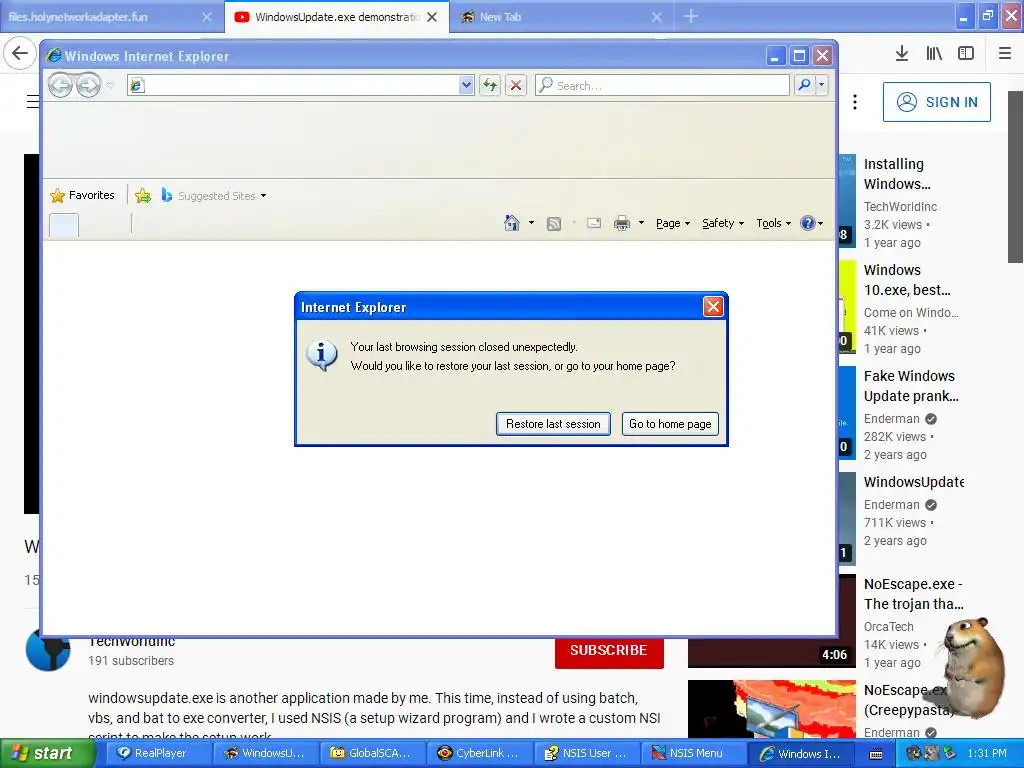Open NoEscape.exe - The trojan video title
1024x768 pixels.
[914, 594]
